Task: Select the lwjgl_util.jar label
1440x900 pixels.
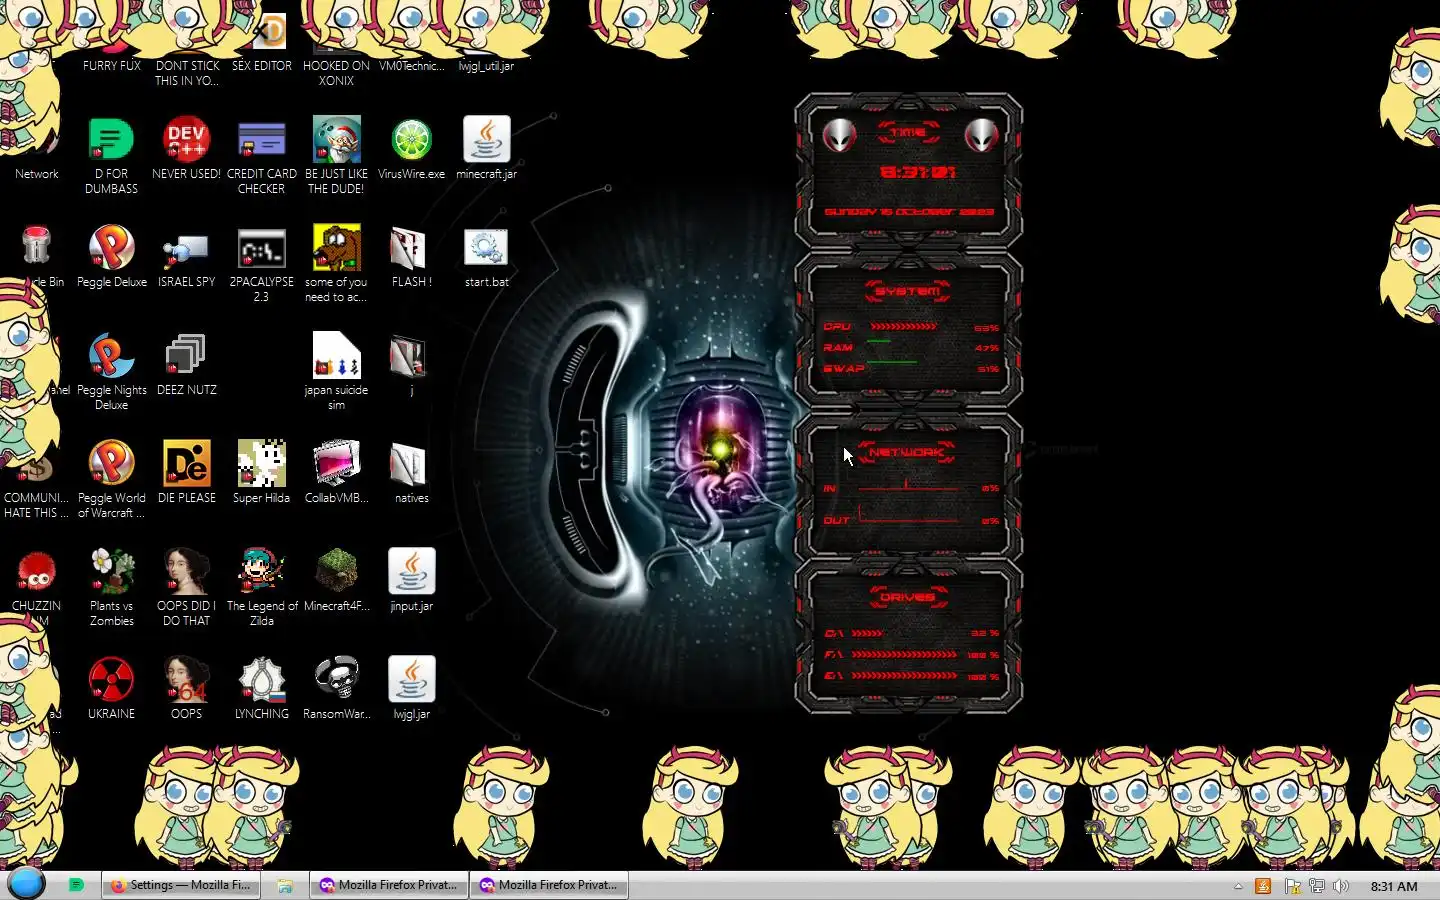Action: tap(486, 66)
